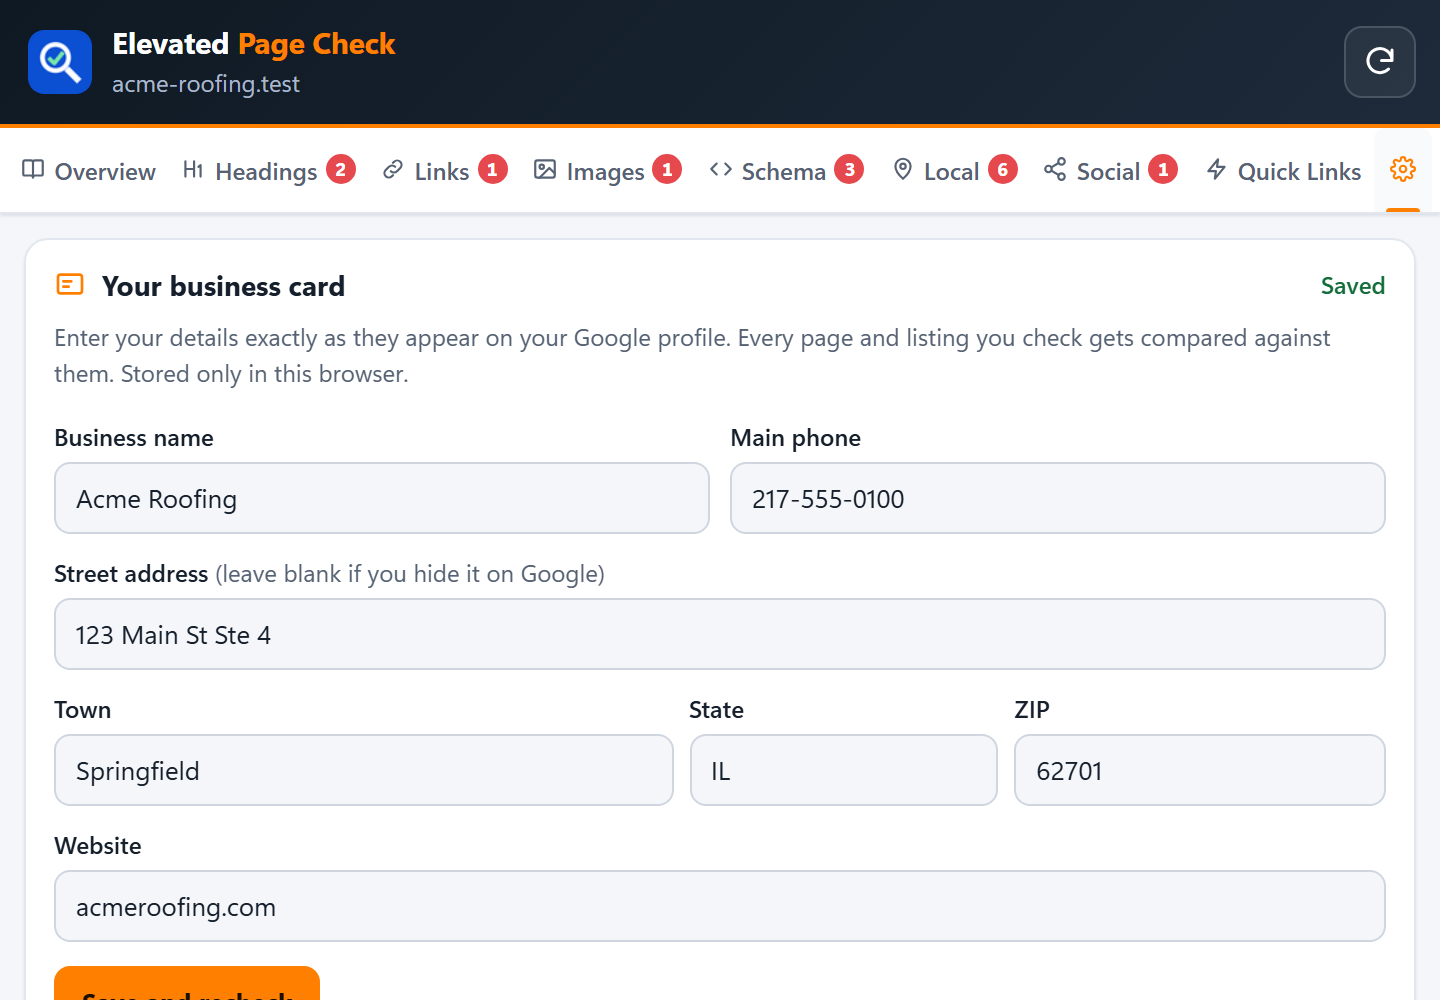Click the Overview book icon
Image resolution: width=1440 pixels, height=1000 pixels.
coord(33,170)
